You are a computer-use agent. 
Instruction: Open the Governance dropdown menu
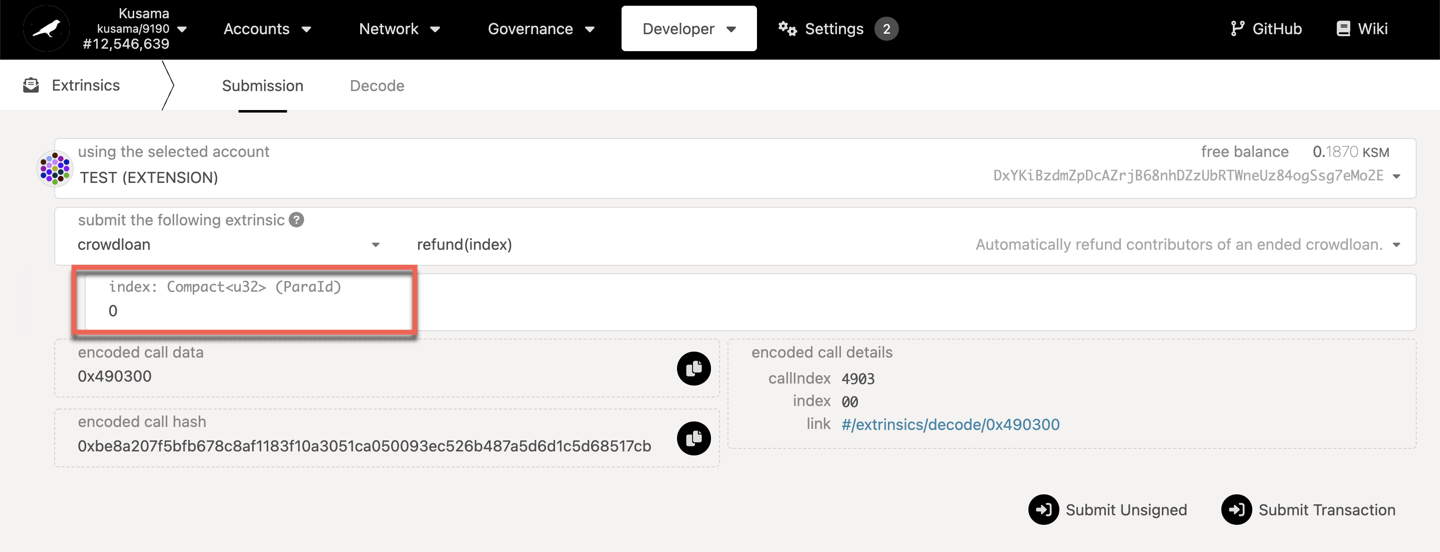click(541, 29)
